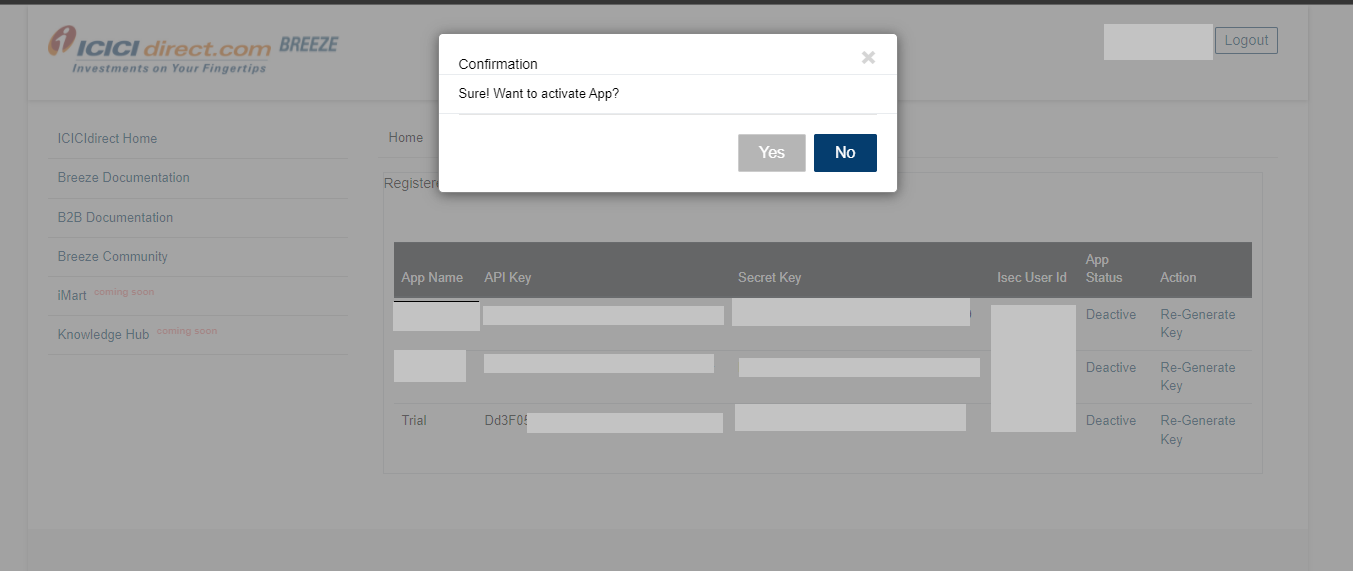Click the App Status column header
The image size is (1353, 571).
point(1104,268)
